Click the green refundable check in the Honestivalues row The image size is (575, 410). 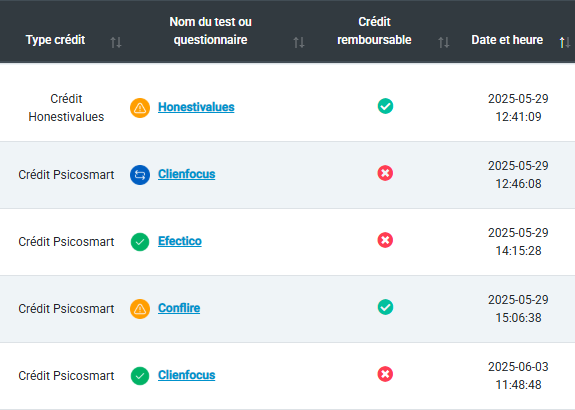pyautogui.click(x=385, y=106)
